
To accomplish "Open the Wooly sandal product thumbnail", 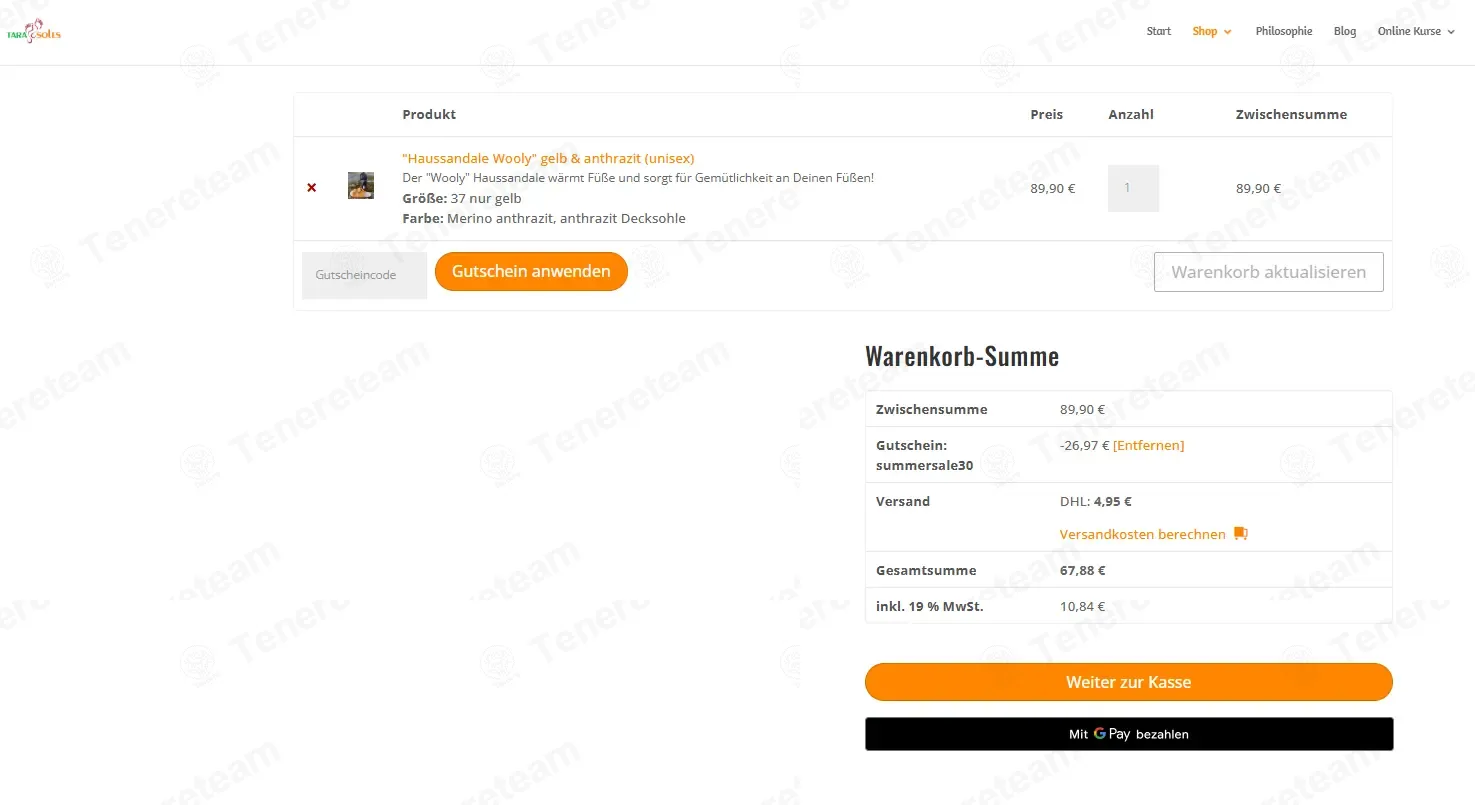I will click(x=361, y=185).
